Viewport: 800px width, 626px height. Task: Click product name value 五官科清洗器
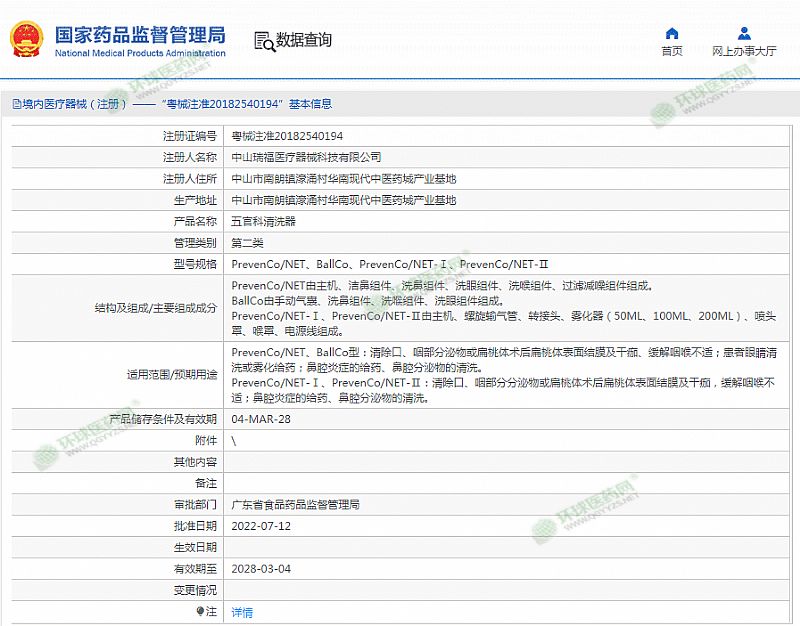coord(263,221)
